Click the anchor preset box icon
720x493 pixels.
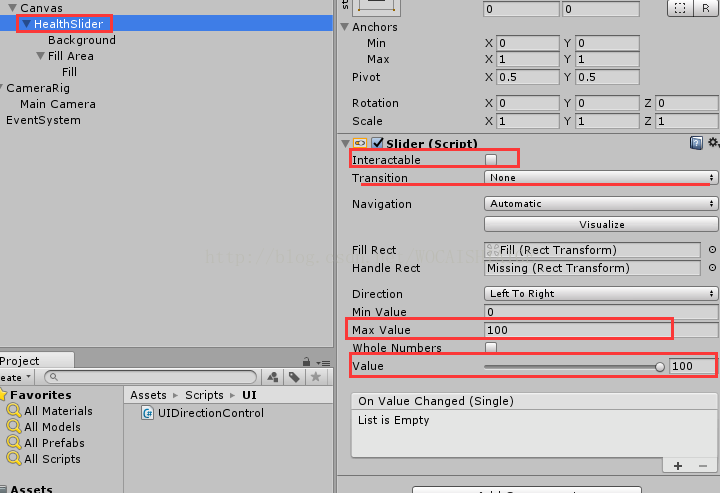tap(377, 6)
